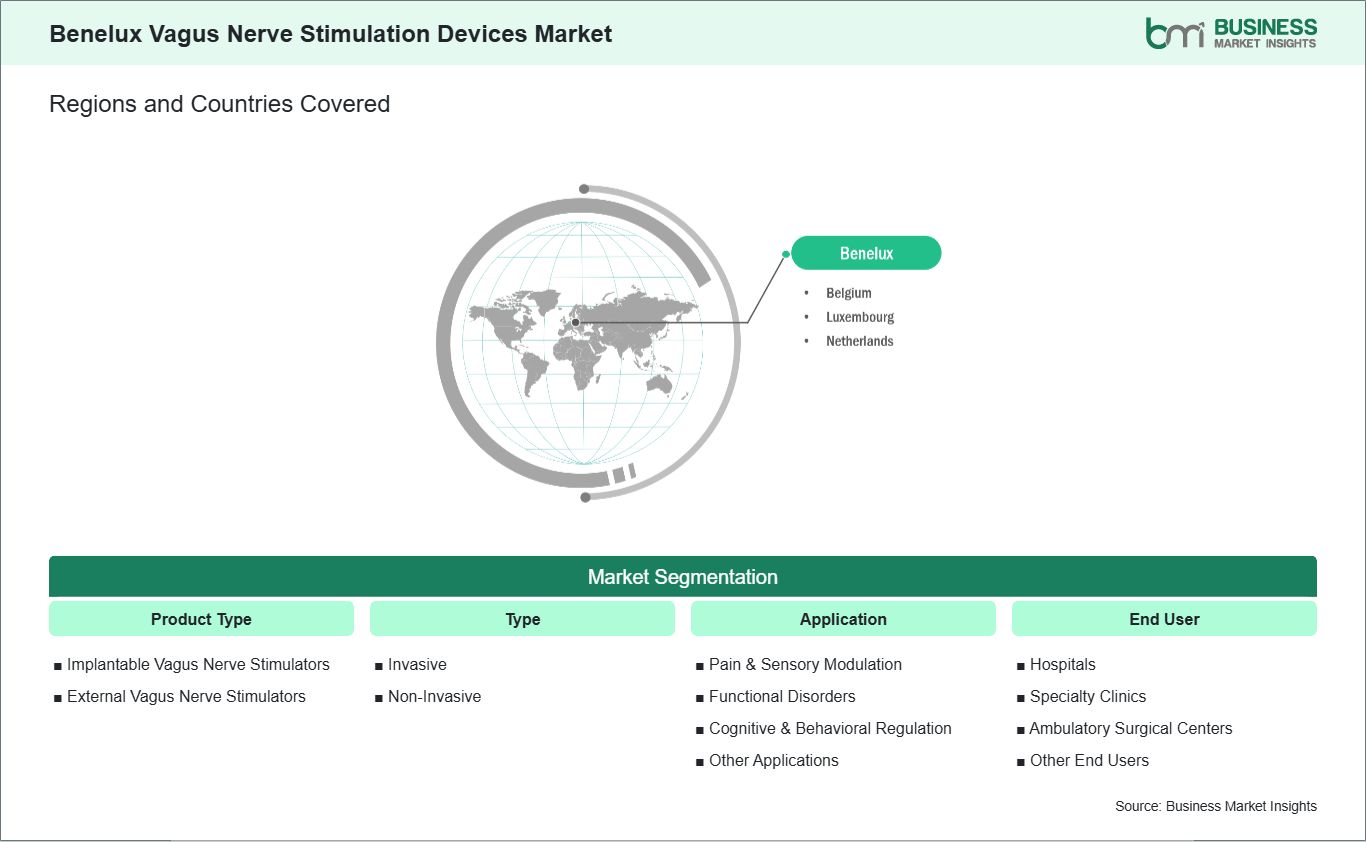Image resolution: width=1366 pixels, height=842 pixels.
Task: Click 'Belgium' in the country list
Action: [x=848, y=293]
